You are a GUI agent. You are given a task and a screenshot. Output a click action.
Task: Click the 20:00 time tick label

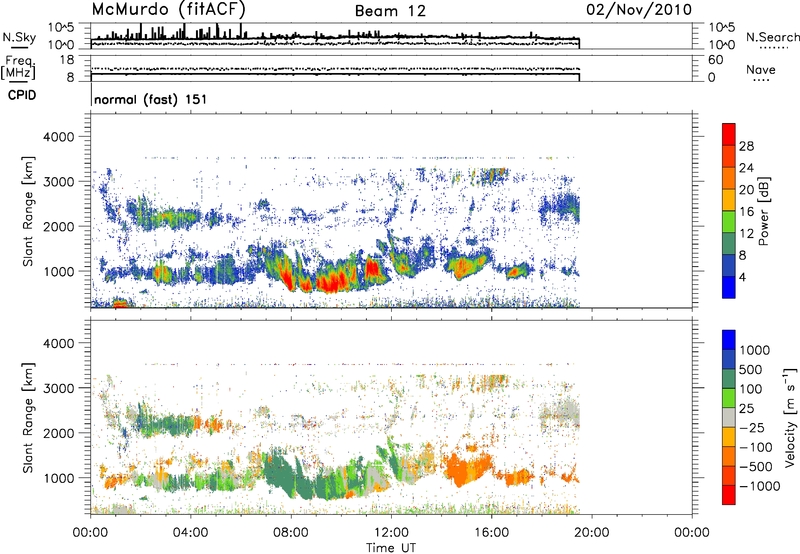[591, 533]
